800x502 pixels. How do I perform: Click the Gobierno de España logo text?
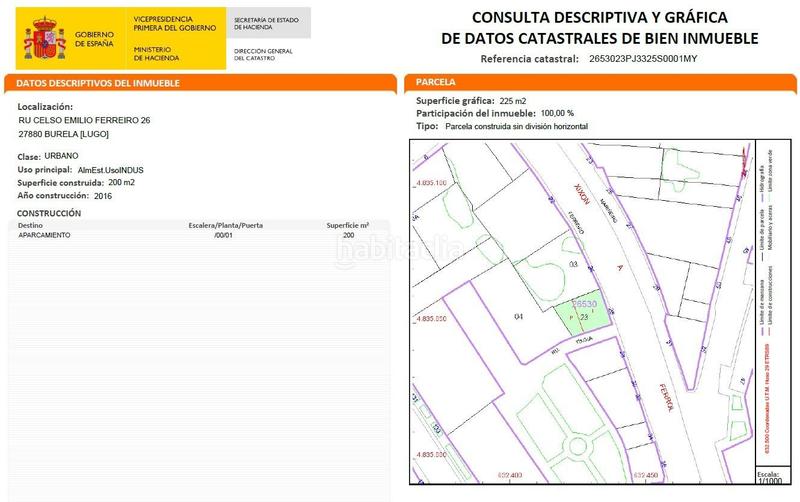point(95,39)
